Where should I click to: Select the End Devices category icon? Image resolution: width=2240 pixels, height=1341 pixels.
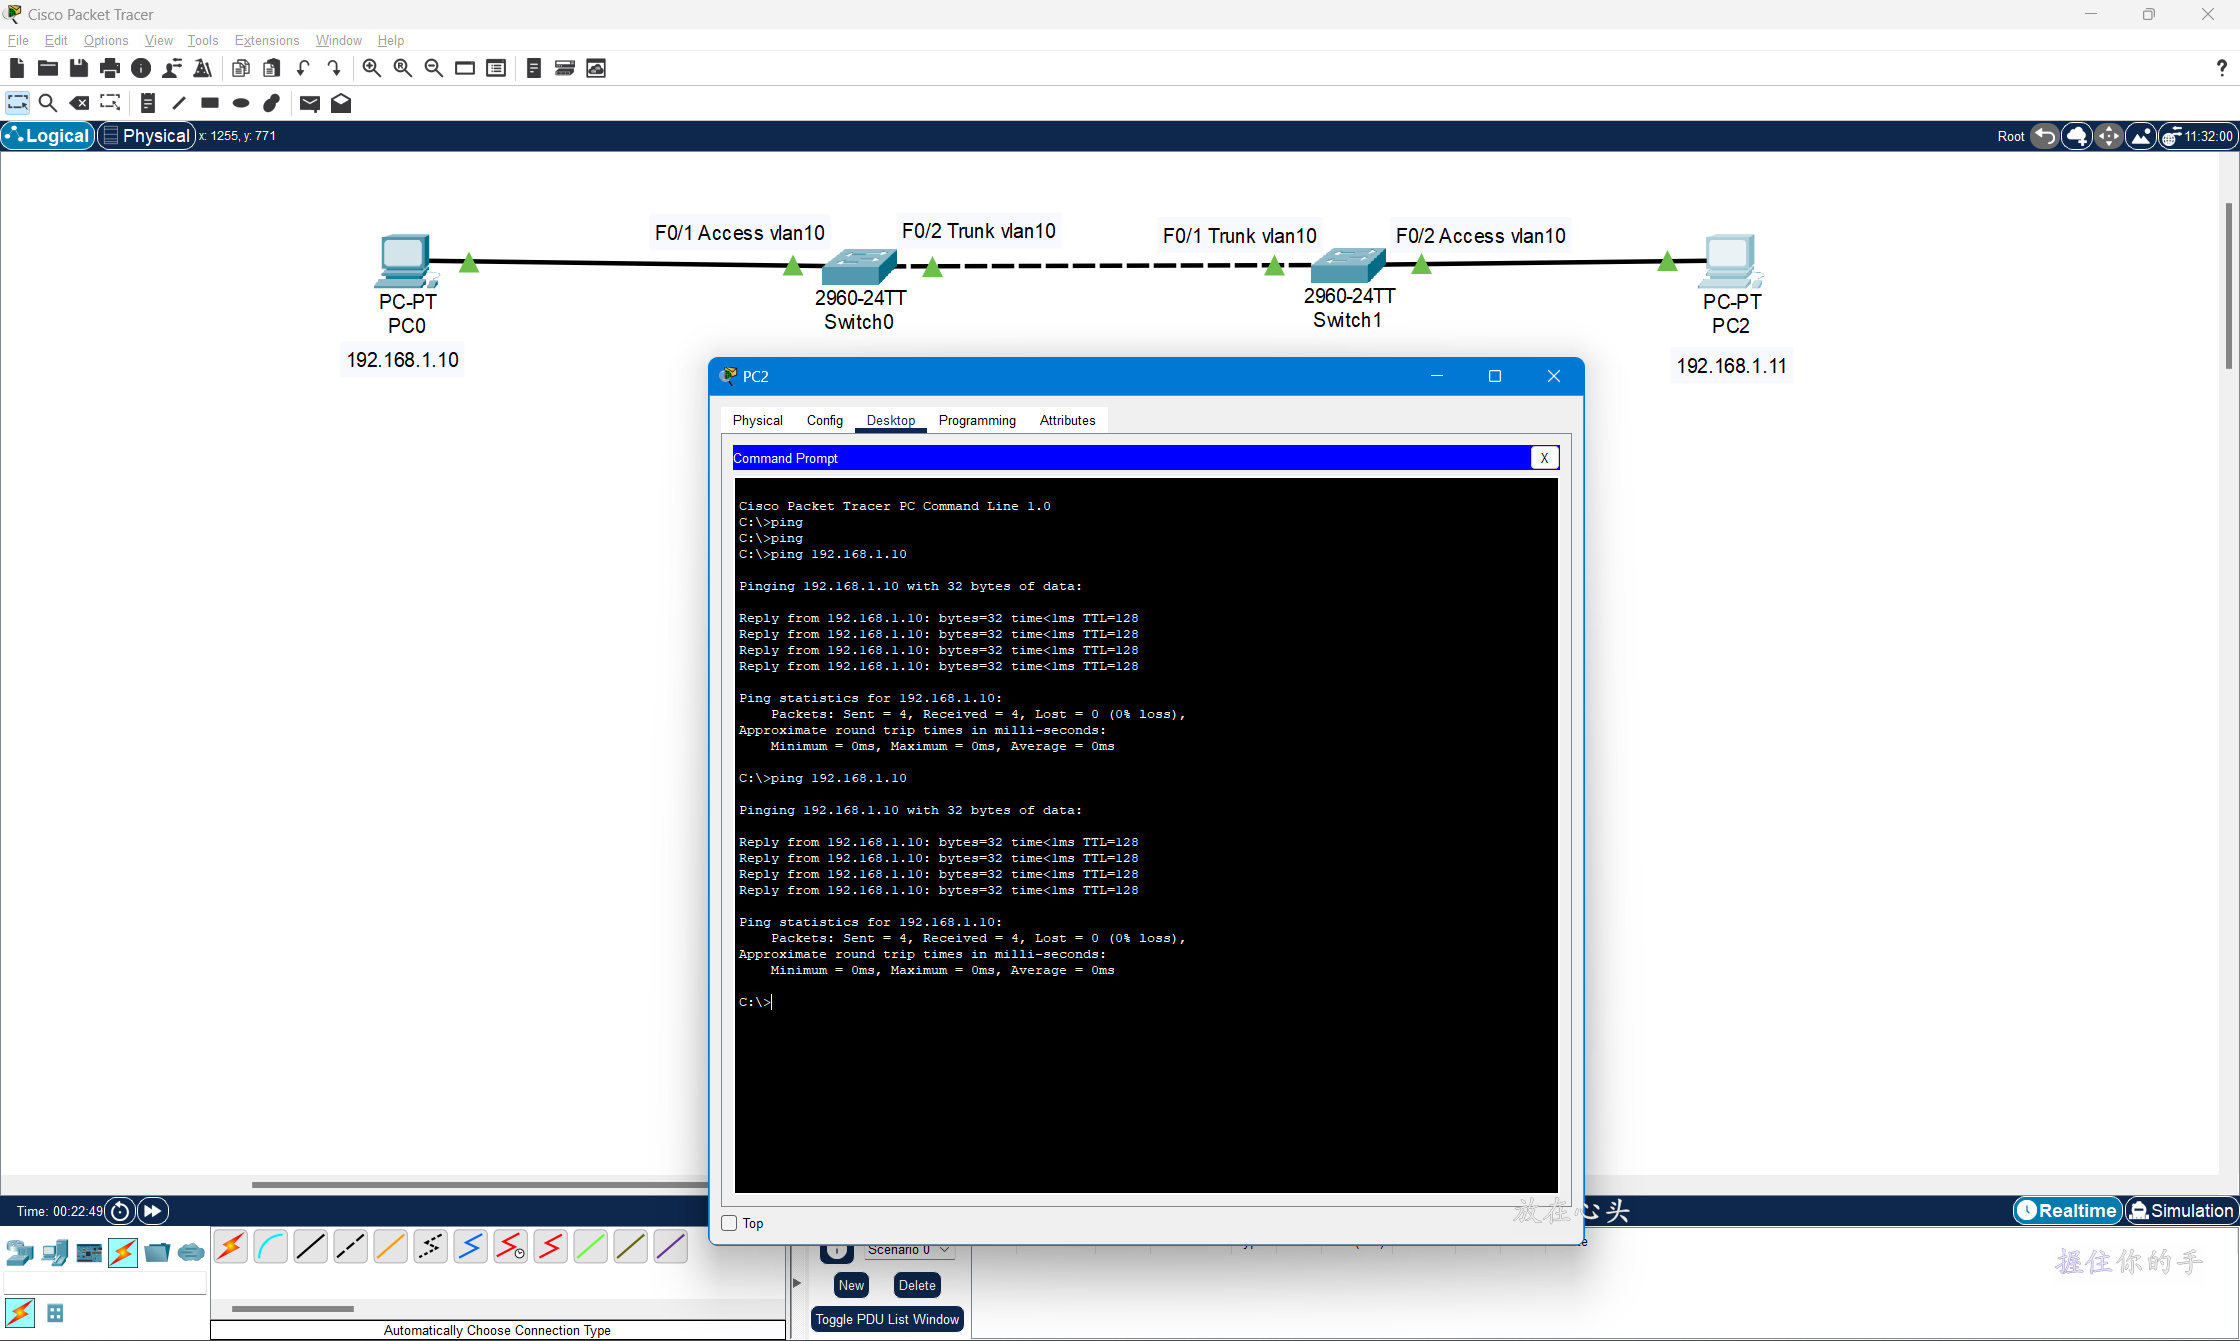coord(54,1252)
